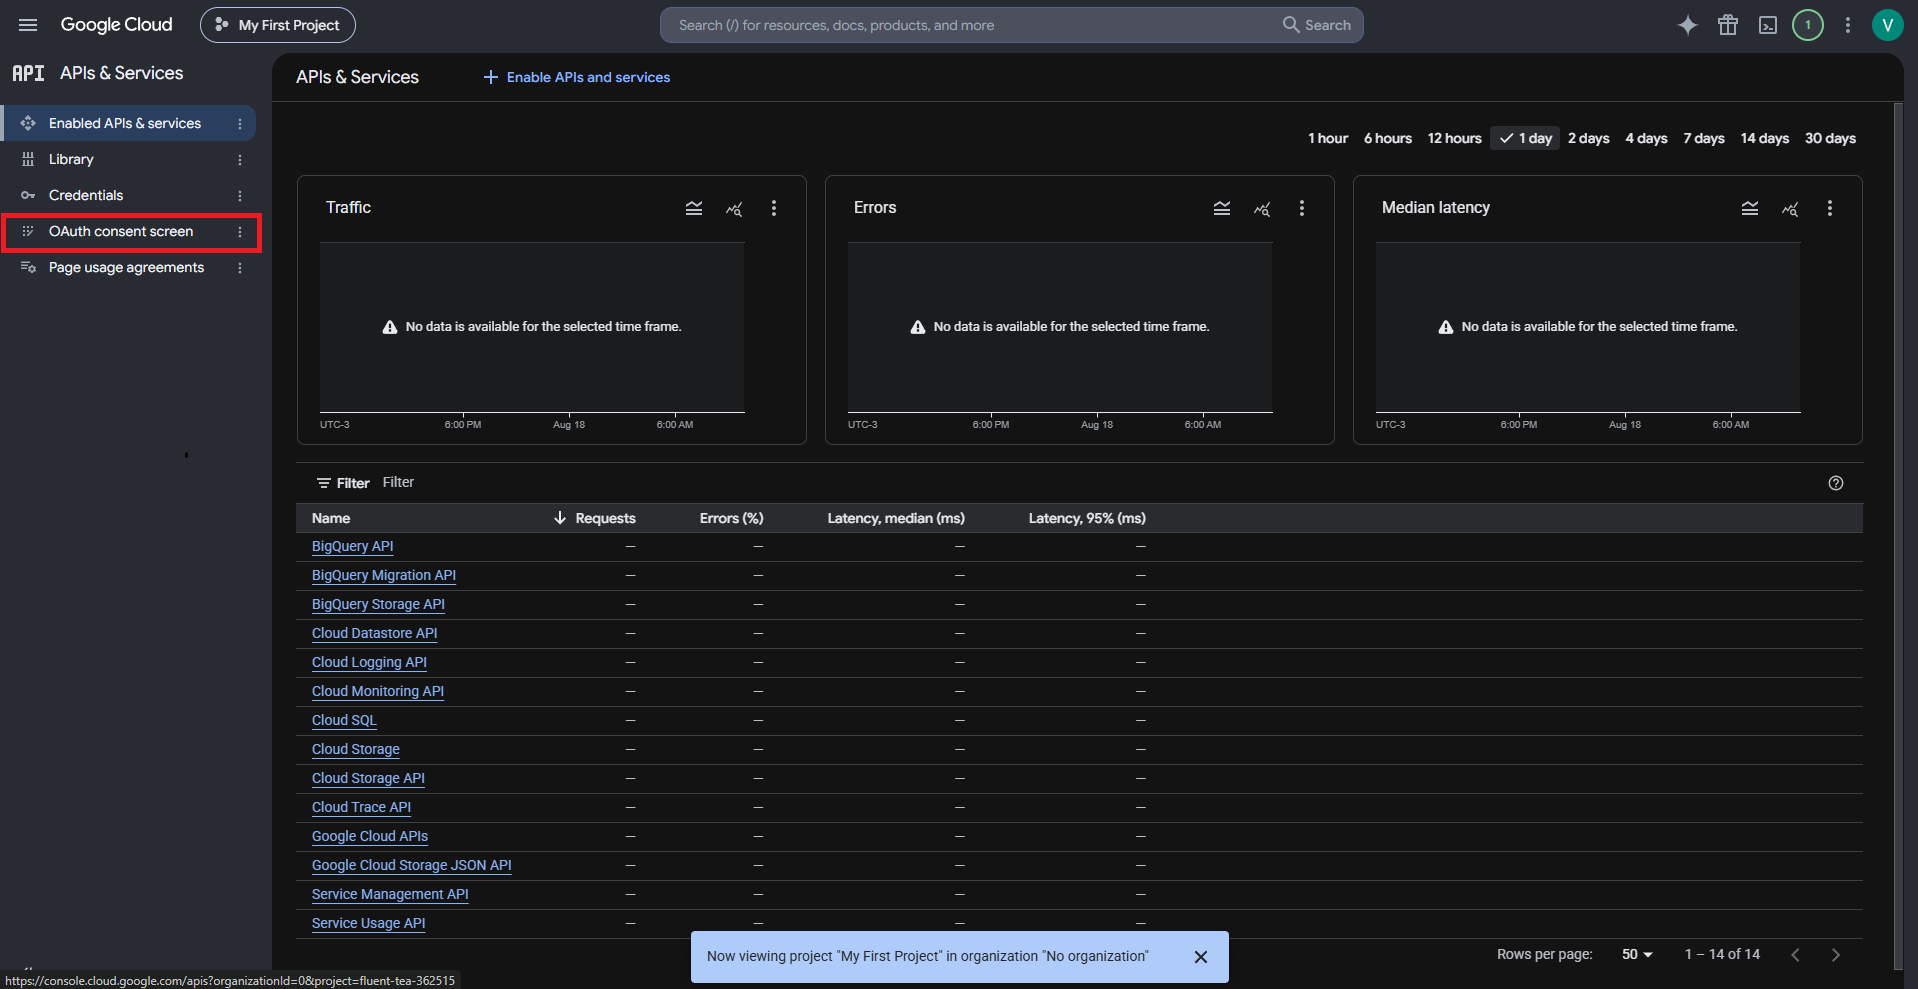Open the BigQuery API link
1918x989 pixels.
(352, 547)
